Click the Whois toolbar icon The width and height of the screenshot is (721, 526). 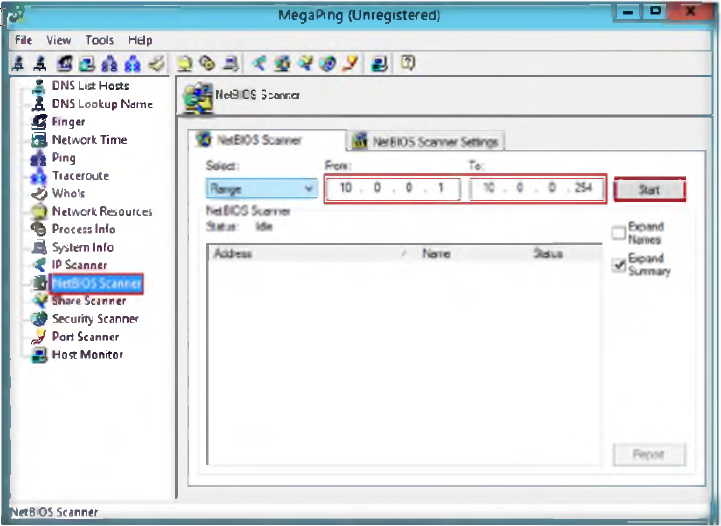click(x=157, y=63)
